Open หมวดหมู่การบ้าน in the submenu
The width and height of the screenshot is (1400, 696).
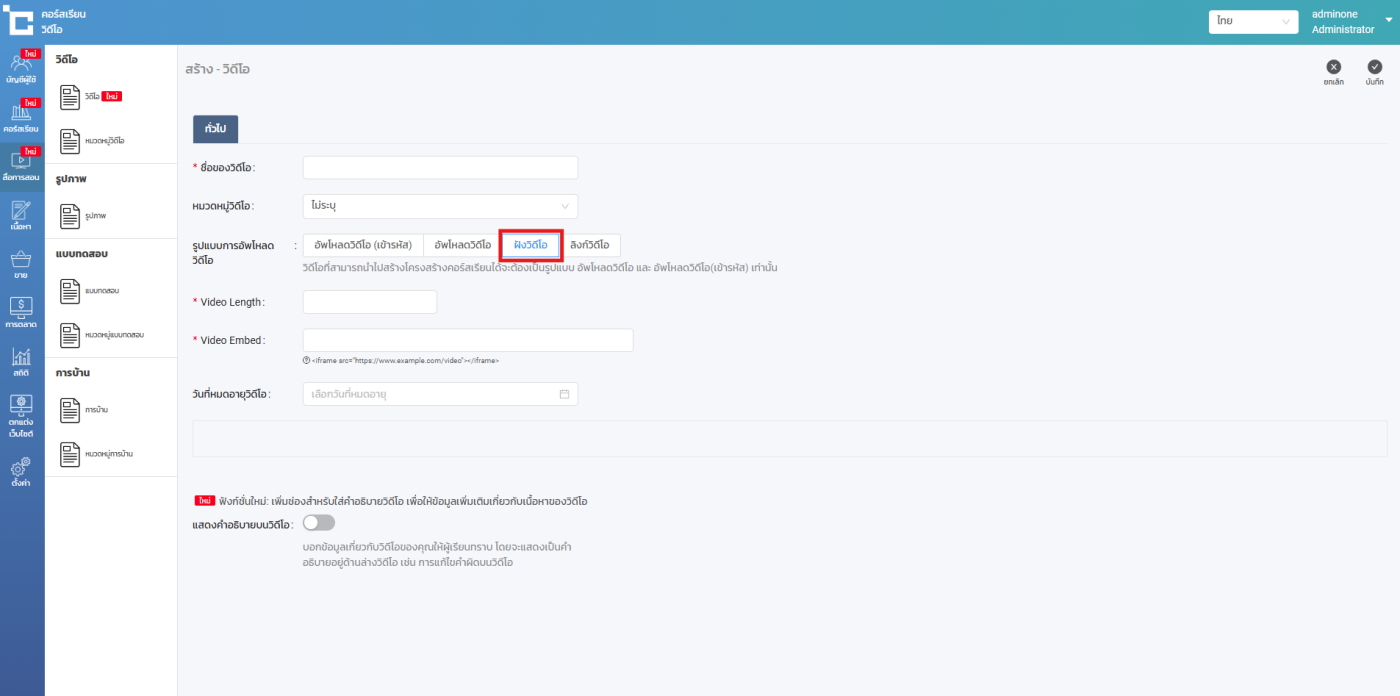(x=108, y=454)
